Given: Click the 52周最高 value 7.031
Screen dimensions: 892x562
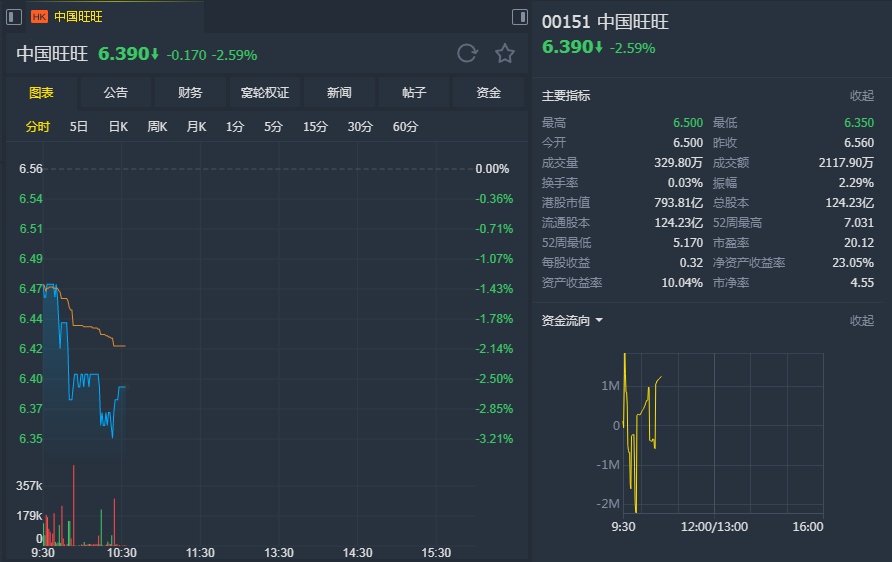Looking at the screenshot, I should [x=859, y=222].
